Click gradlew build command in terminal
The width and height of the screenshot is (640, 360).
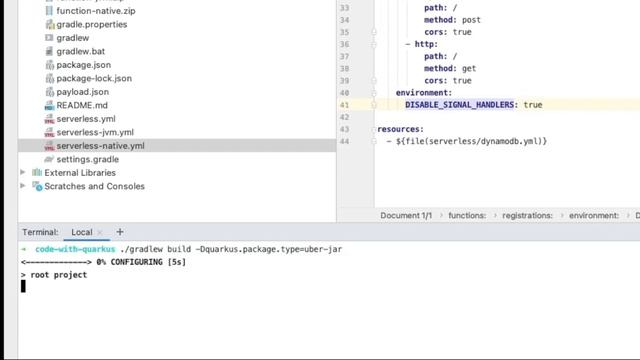231,249
